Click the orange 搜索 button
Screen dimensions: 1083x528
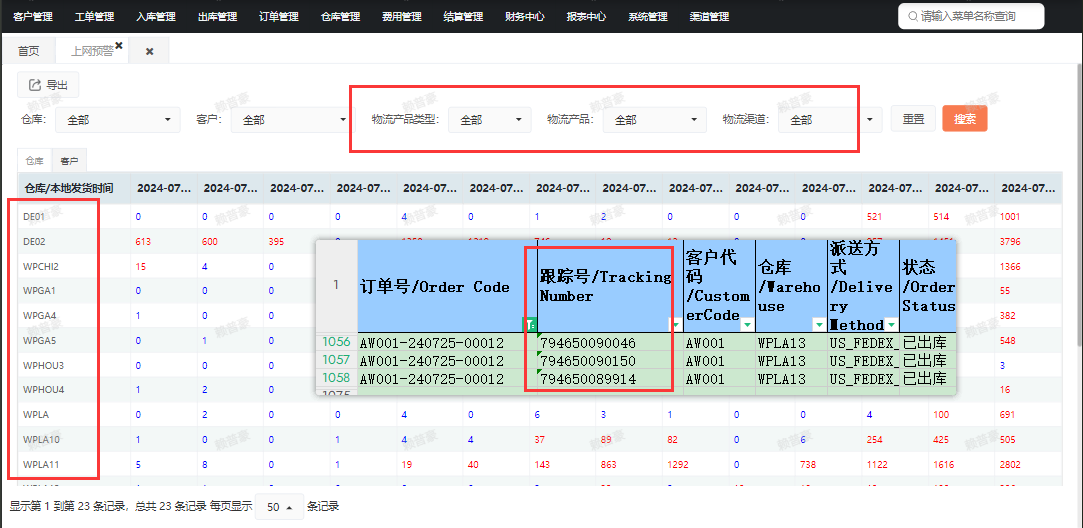coord(965,119)
